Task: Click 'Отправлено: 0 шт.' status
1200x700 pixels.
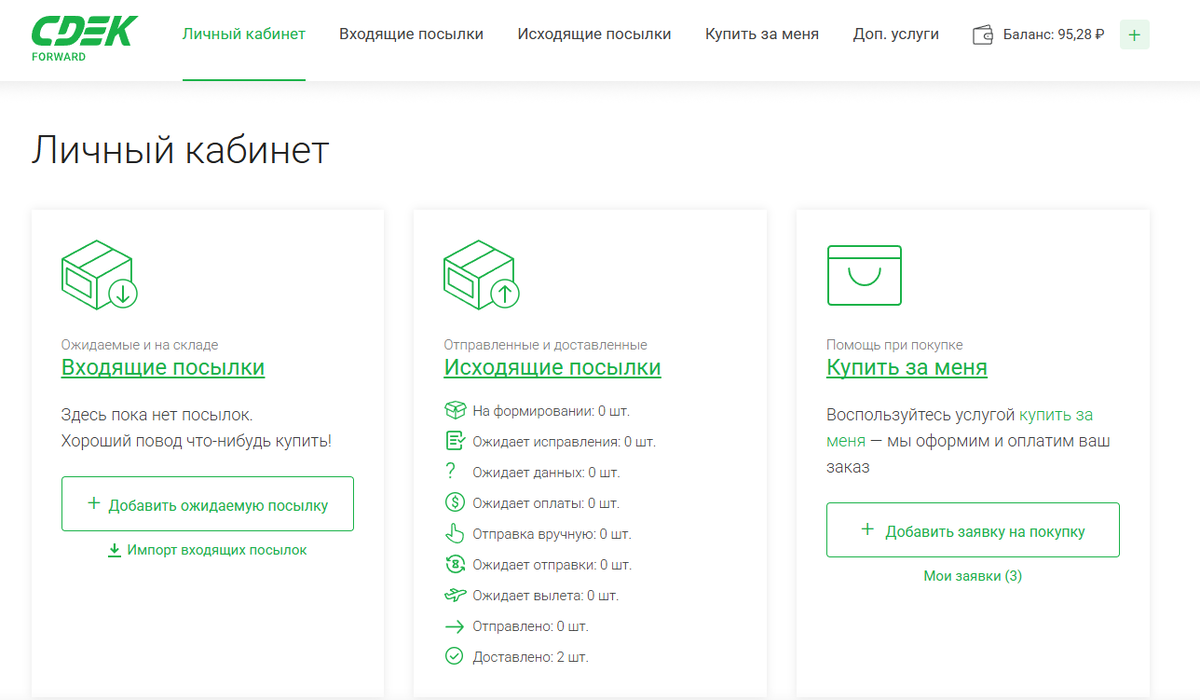Action: click(x=530, y=627)
